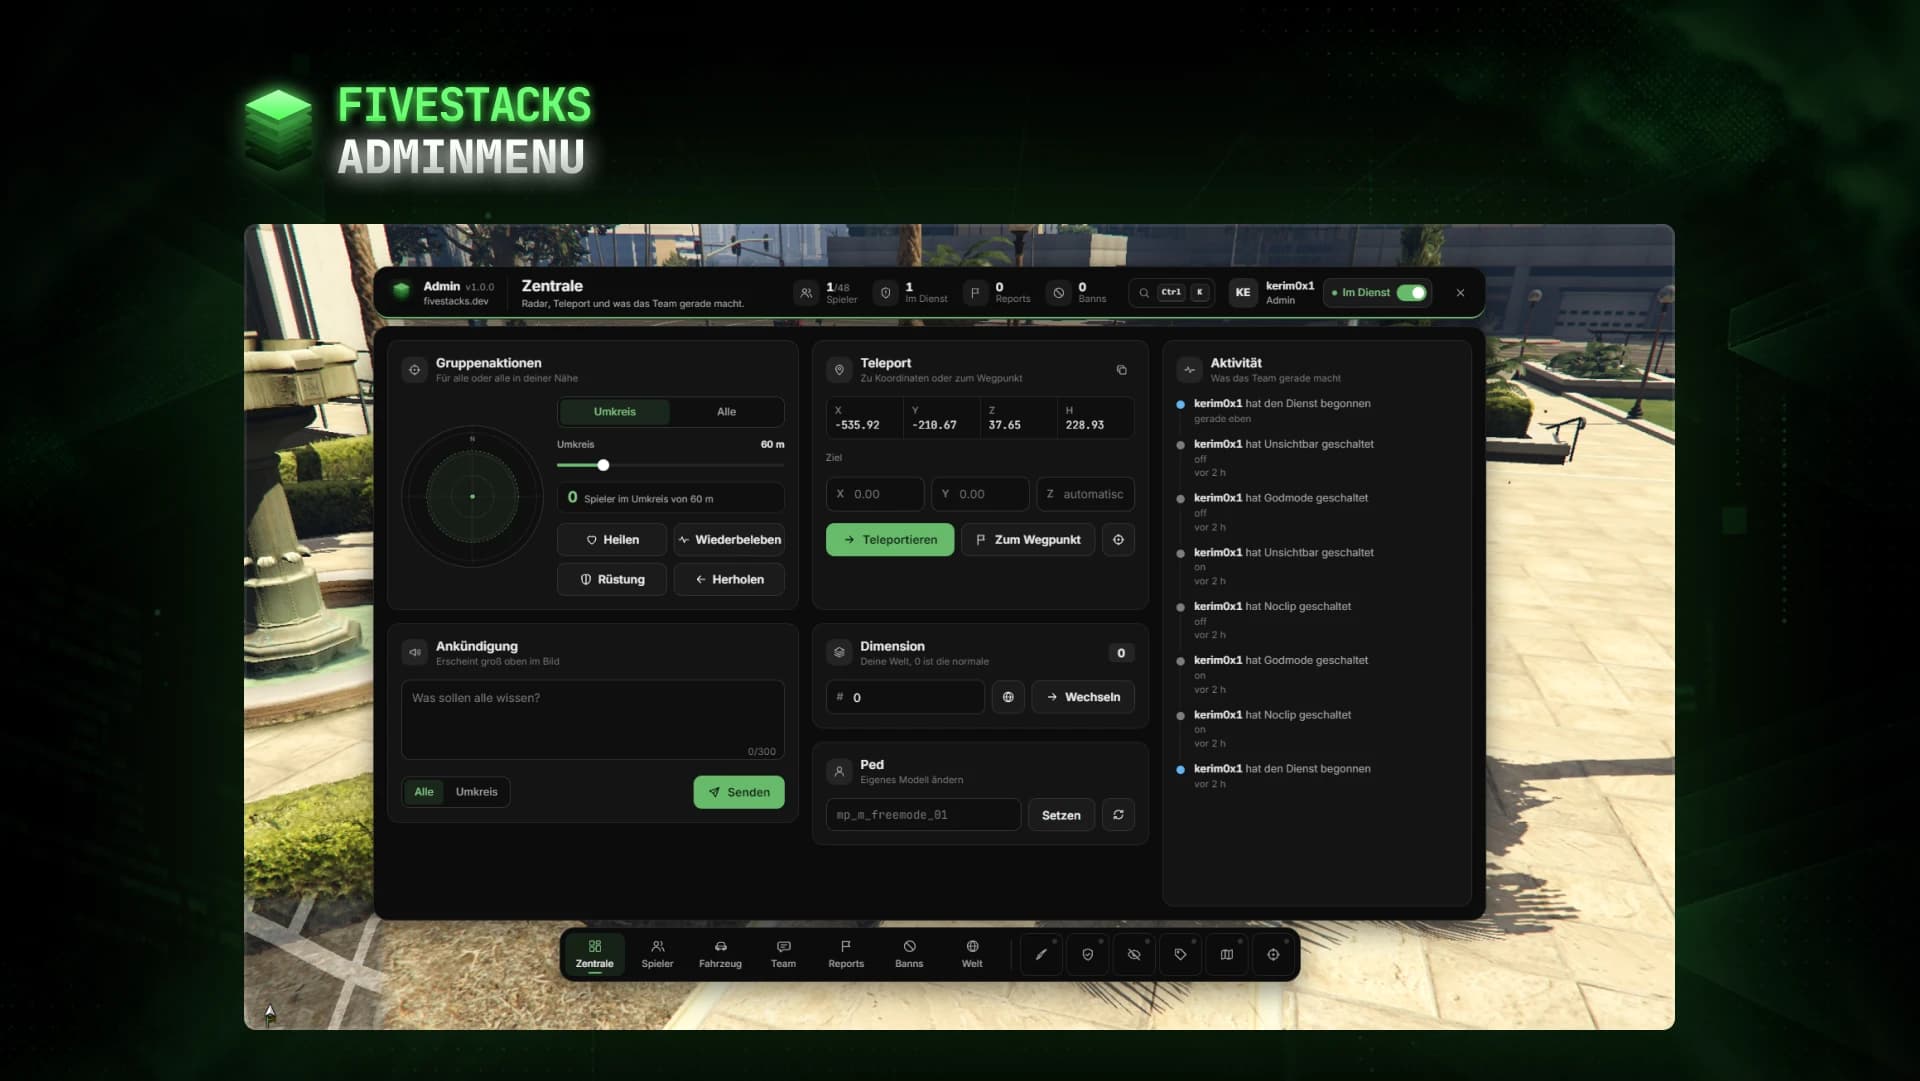Click the target X coordinate field
The width and height of the screenshot is (1920, 1081).
pyautogui.click(x=875, y=494)
